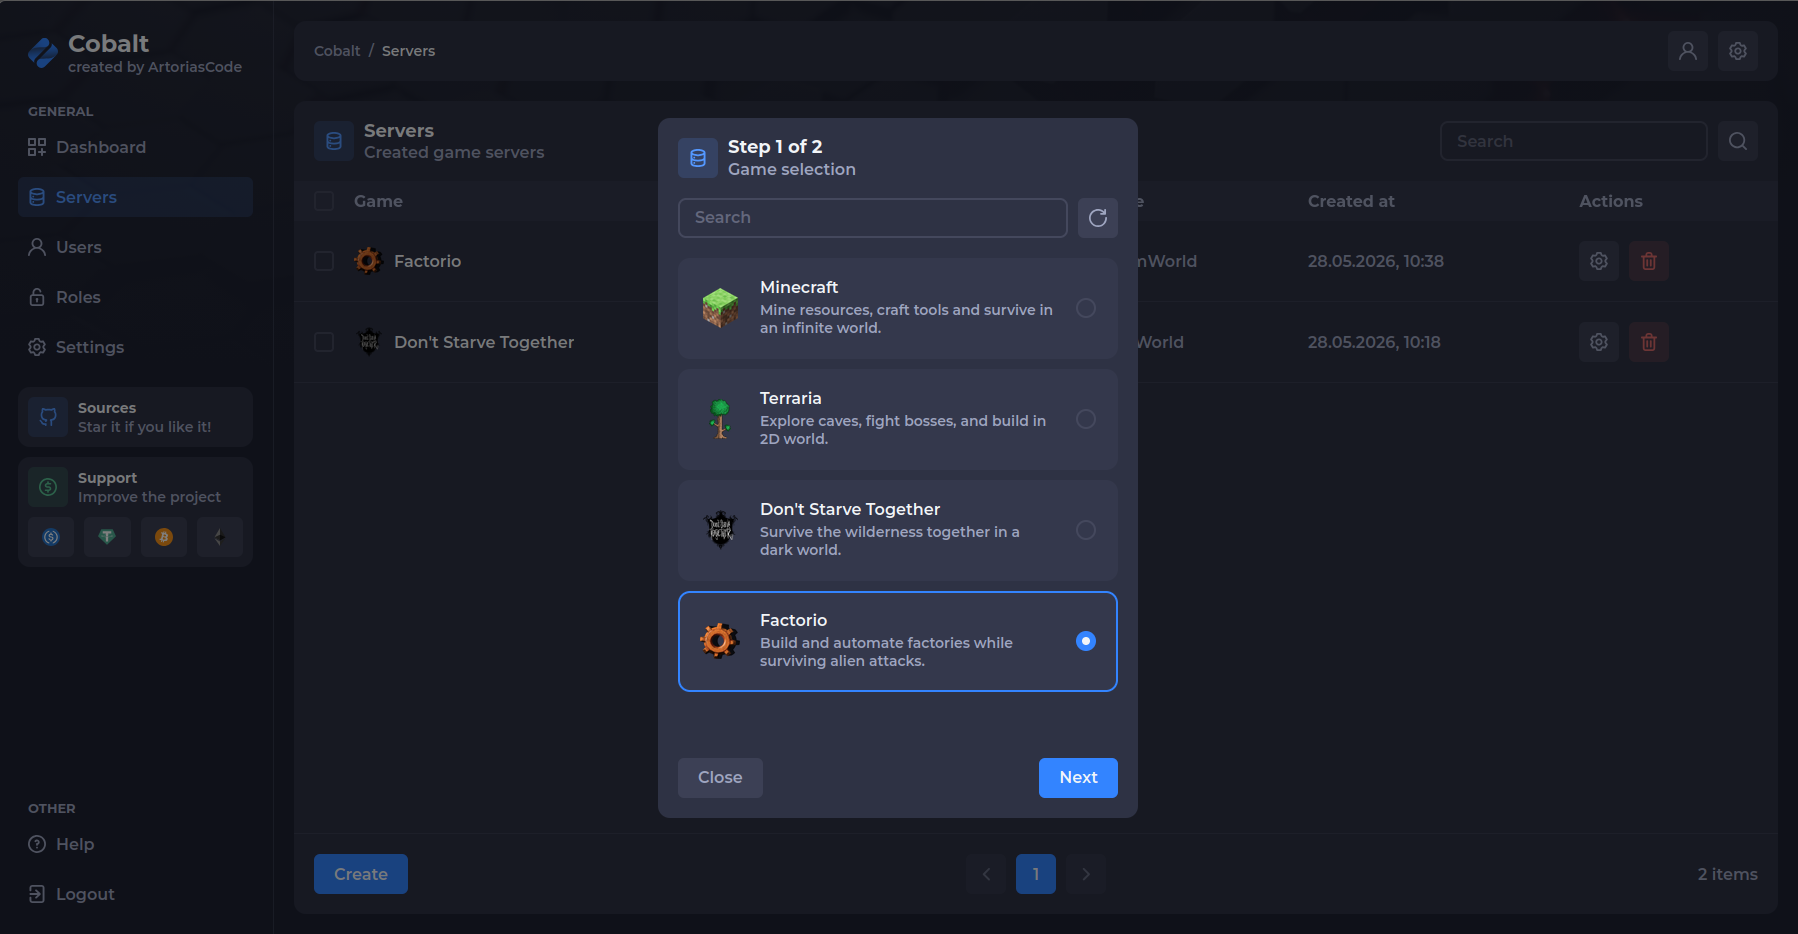Focus the Servers panel Search field

point(1574,141)
